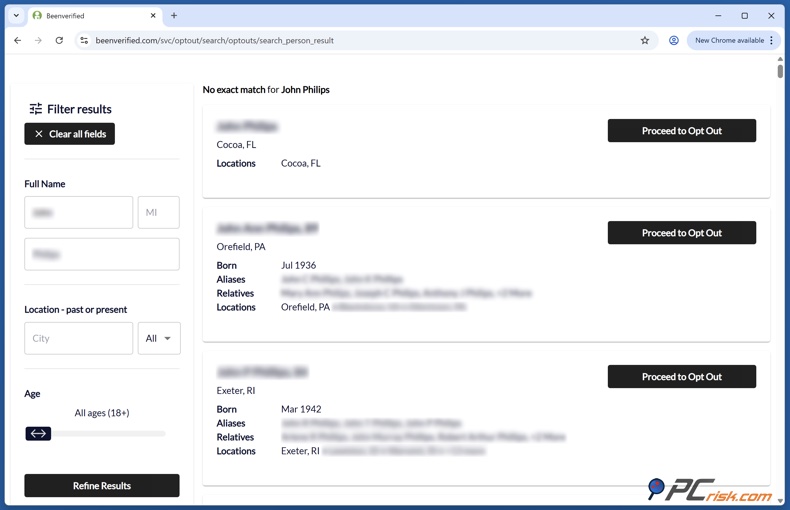Maximize the Chrome window

(744, 16)
